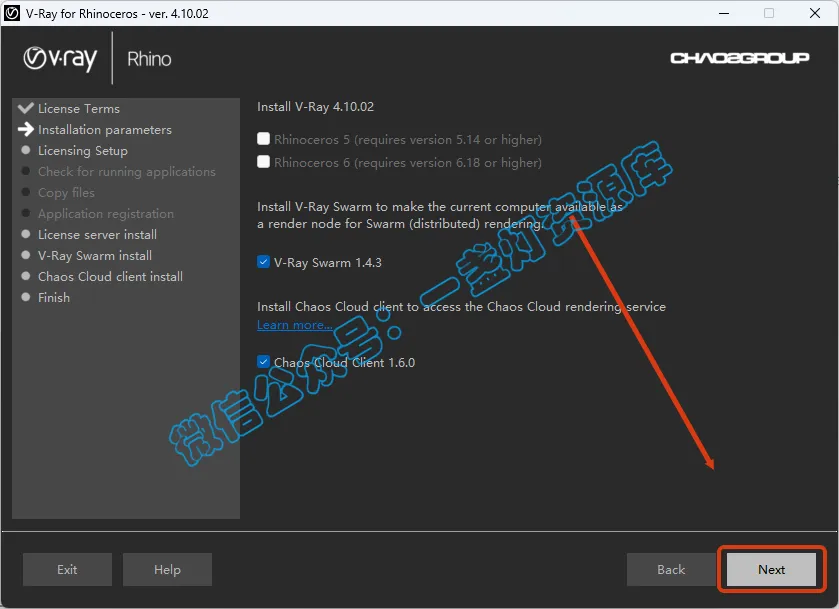Select License Terms step
The image size is (839, 609).
79,109
